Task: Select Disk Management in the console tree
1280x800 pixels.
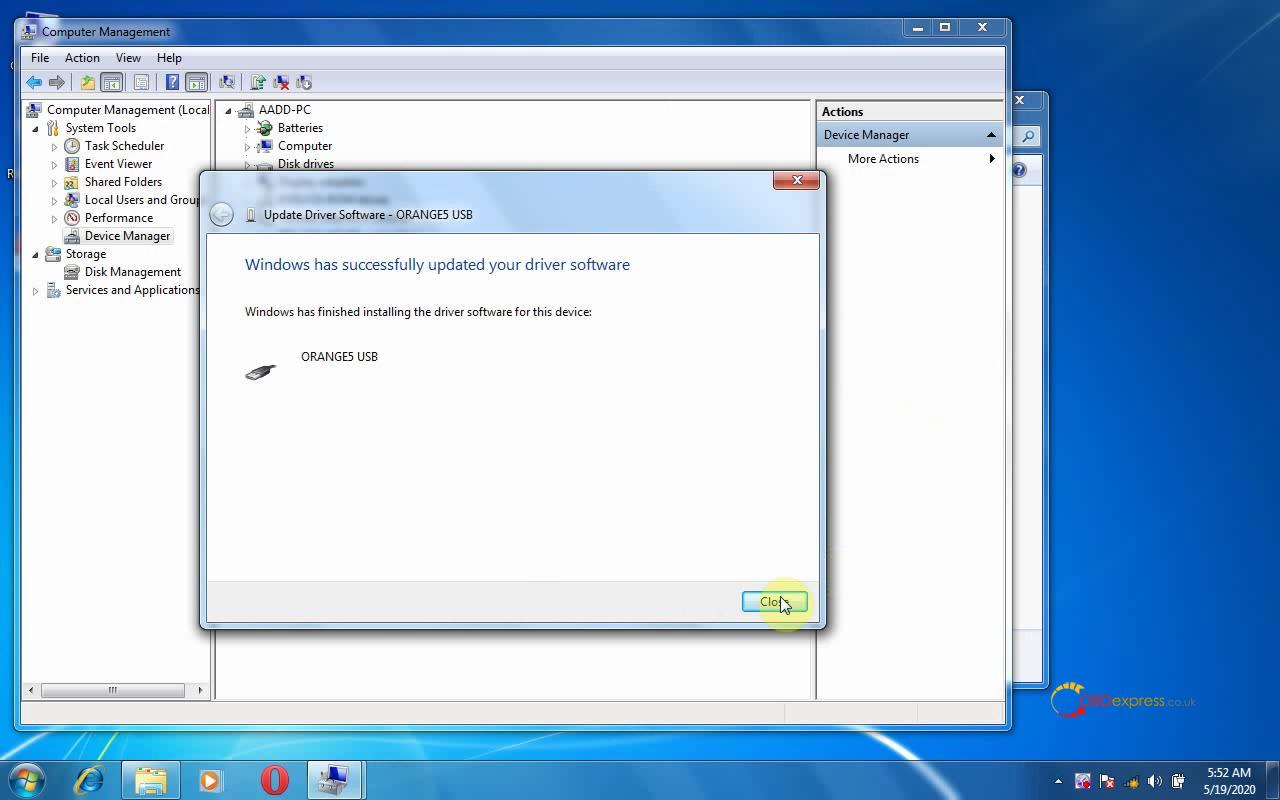Action: [132, 272]
